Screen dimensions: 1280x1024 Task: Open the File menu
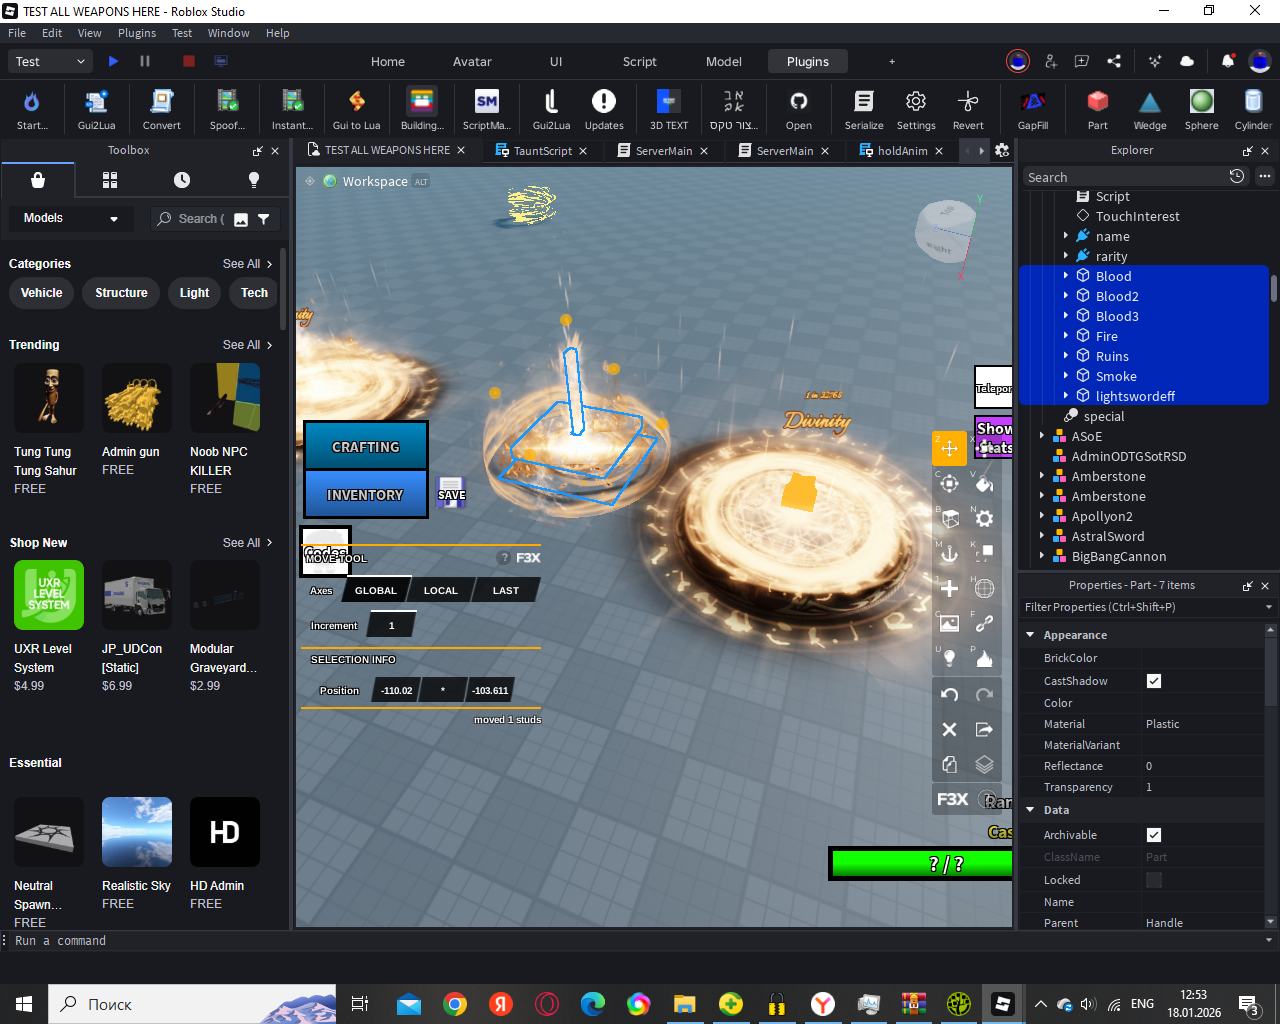point(17,33)
